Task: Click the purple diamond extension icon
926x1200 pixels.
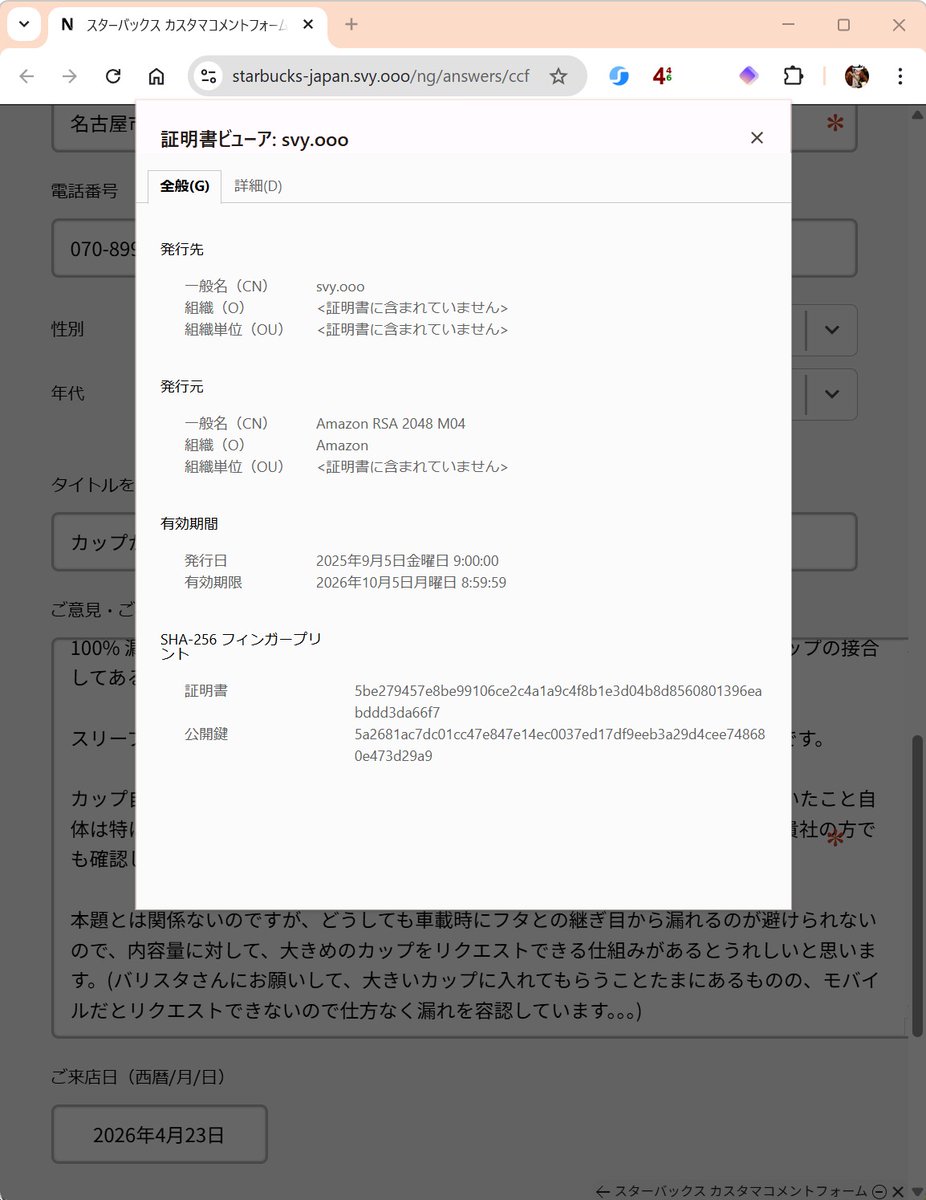Action: (749, 76)
